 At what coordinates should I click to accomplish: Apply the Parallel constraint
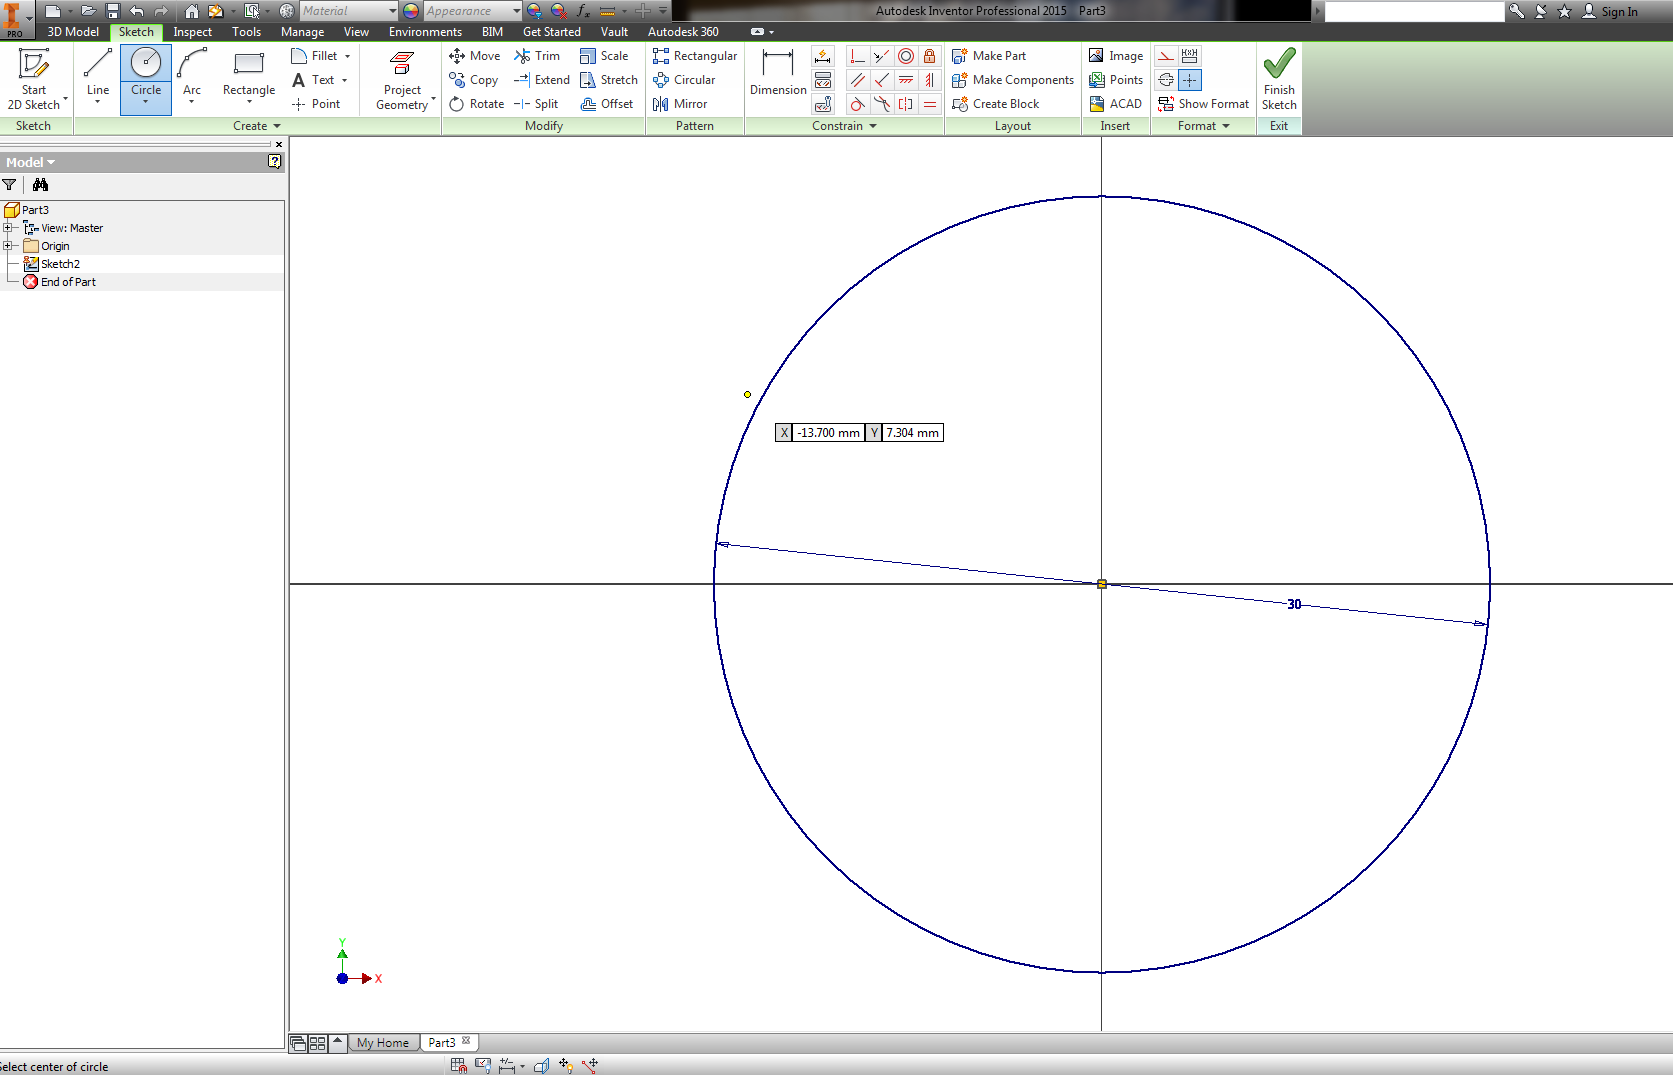click(x=858, y=80)
